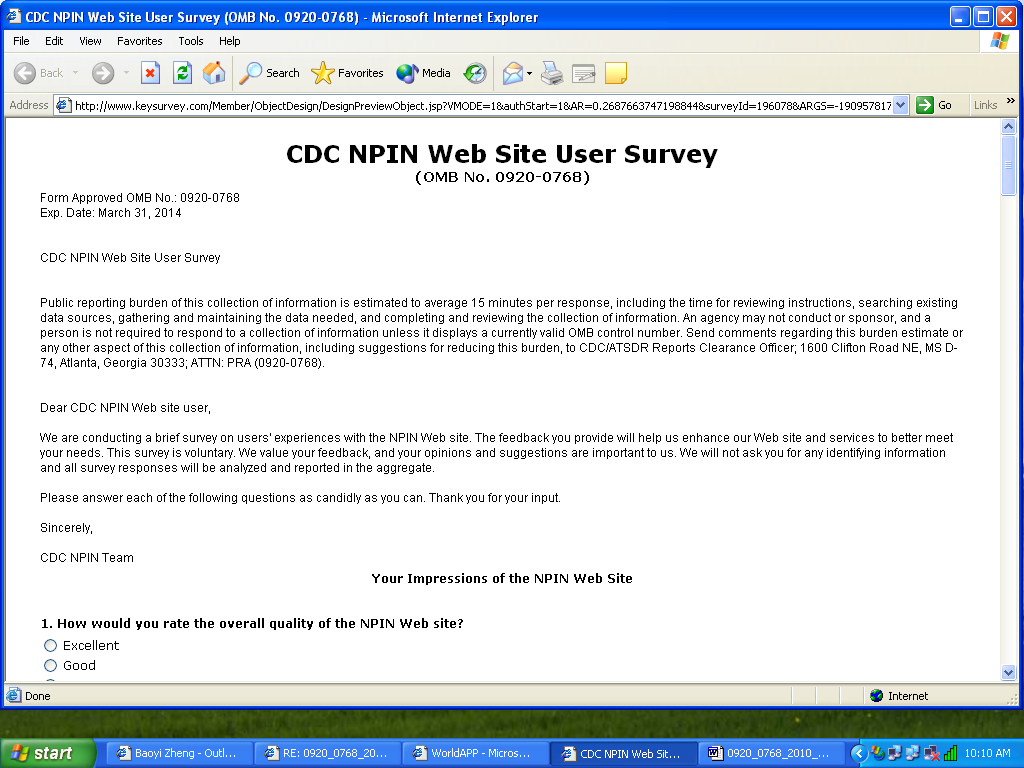Open the Tools menu
The image size is (1024, 768).
191,41
